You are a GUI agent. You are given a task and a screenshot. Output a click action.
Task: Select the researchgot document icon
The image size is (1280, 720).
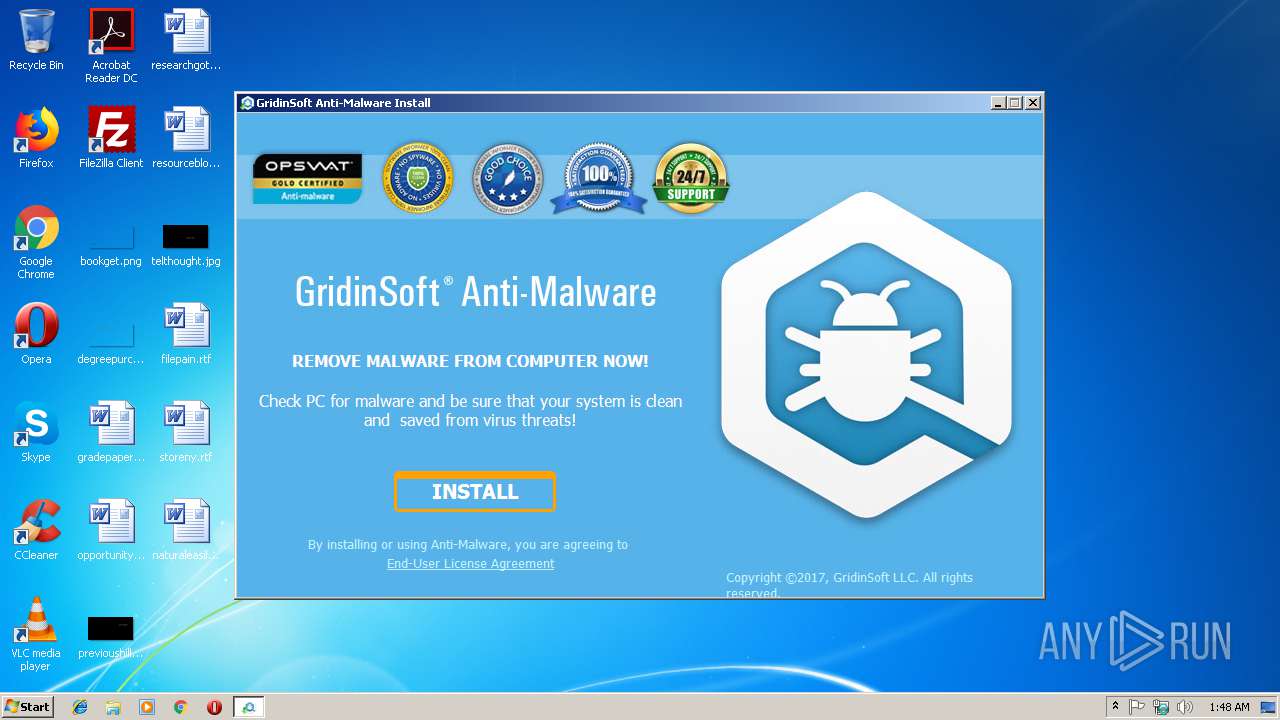click(186, 40)
